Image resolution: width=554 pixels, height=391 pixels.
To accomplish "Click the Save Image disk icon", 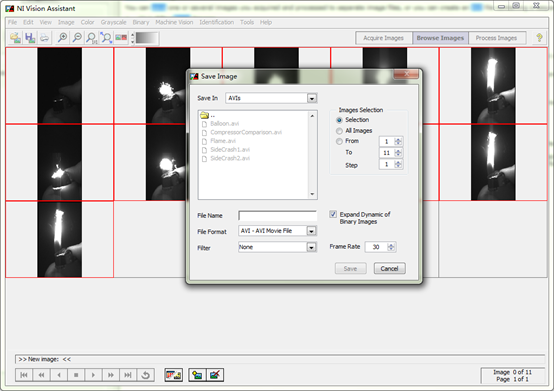I will tap(30, 38).
